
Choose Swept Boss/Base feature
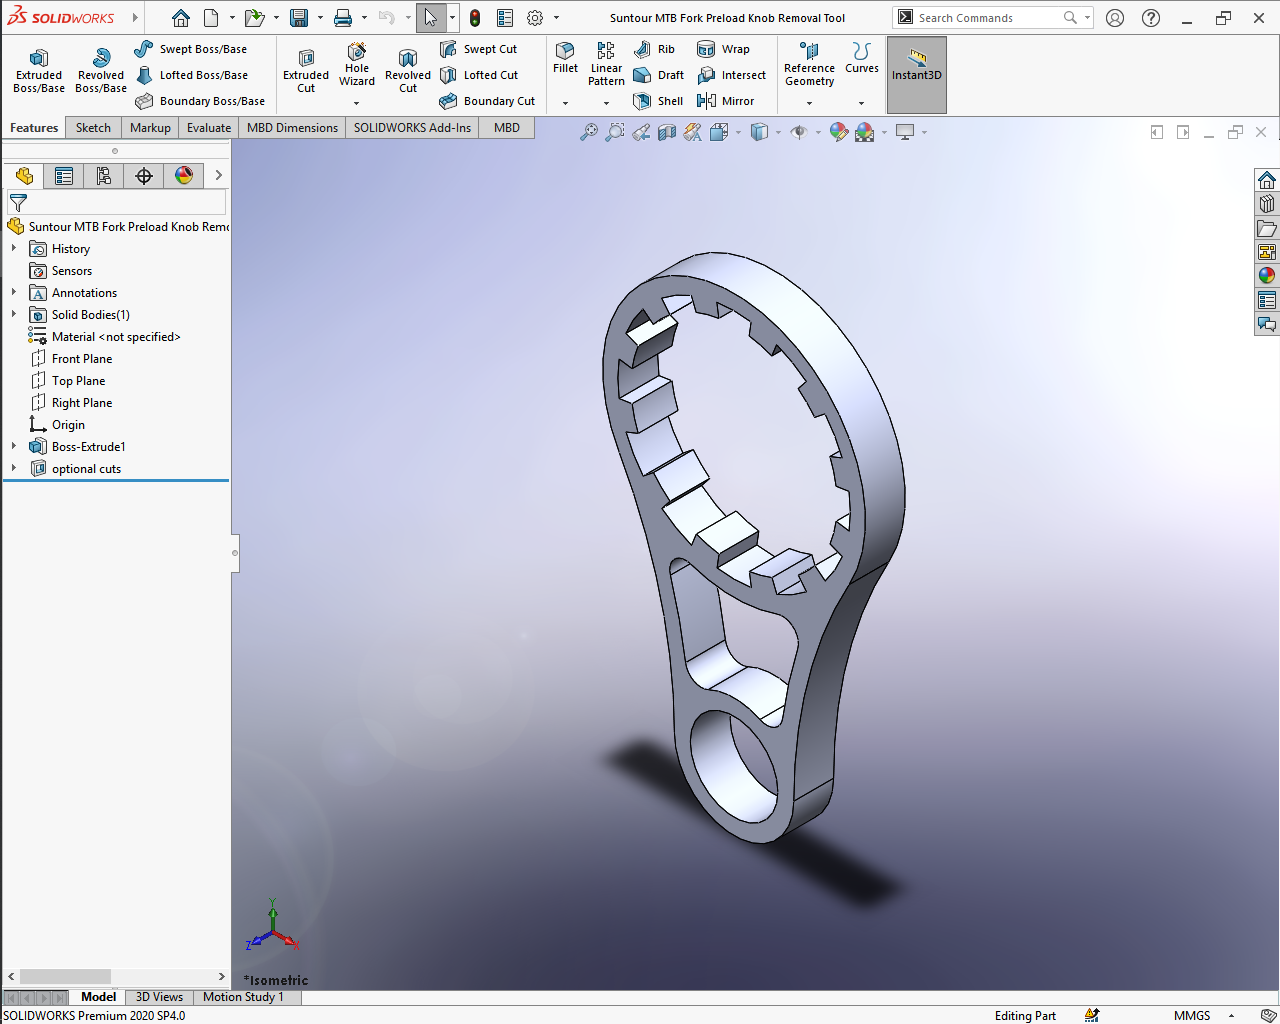[x=191, y=49]
